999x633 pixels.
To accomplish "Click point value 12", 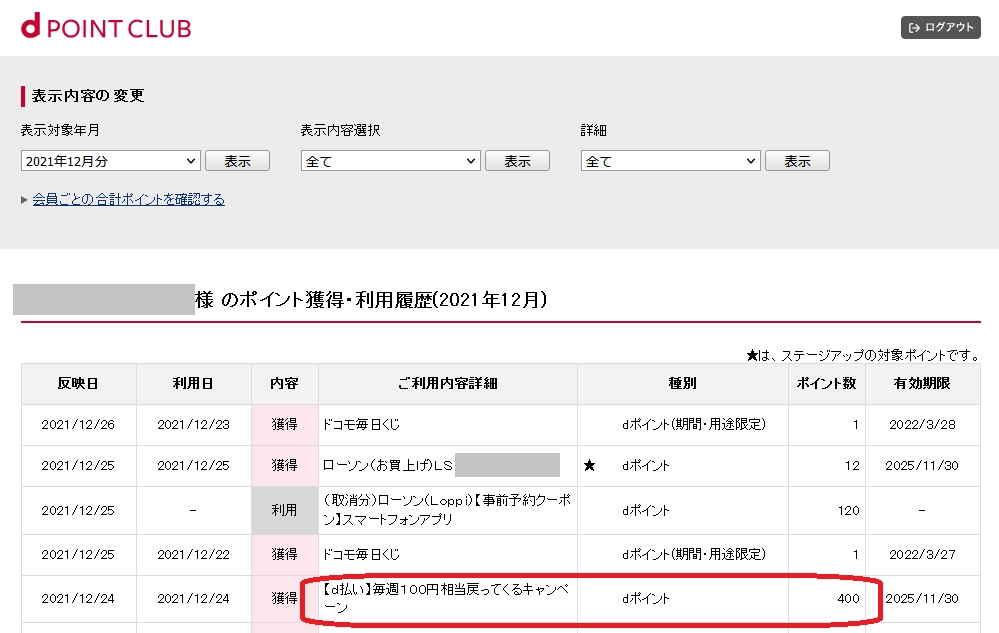I will click(x=852, y=466).
